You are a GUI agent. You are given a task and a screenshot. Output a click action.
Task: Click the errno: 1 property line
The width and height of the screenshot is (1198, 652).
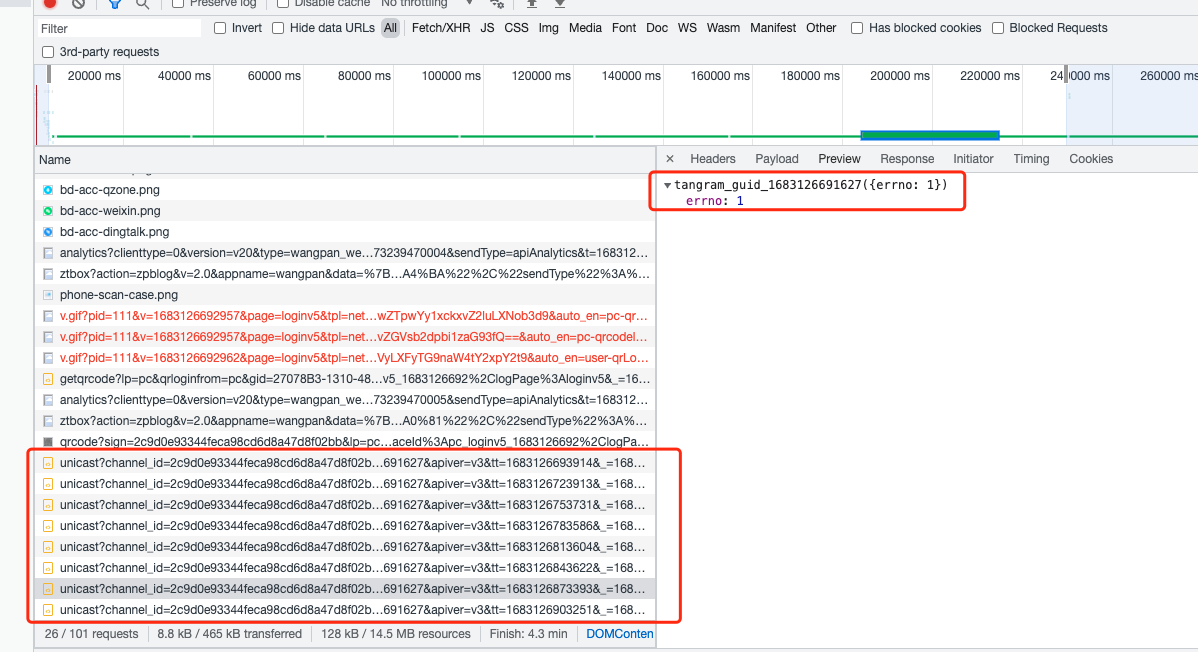coord(714,201)
